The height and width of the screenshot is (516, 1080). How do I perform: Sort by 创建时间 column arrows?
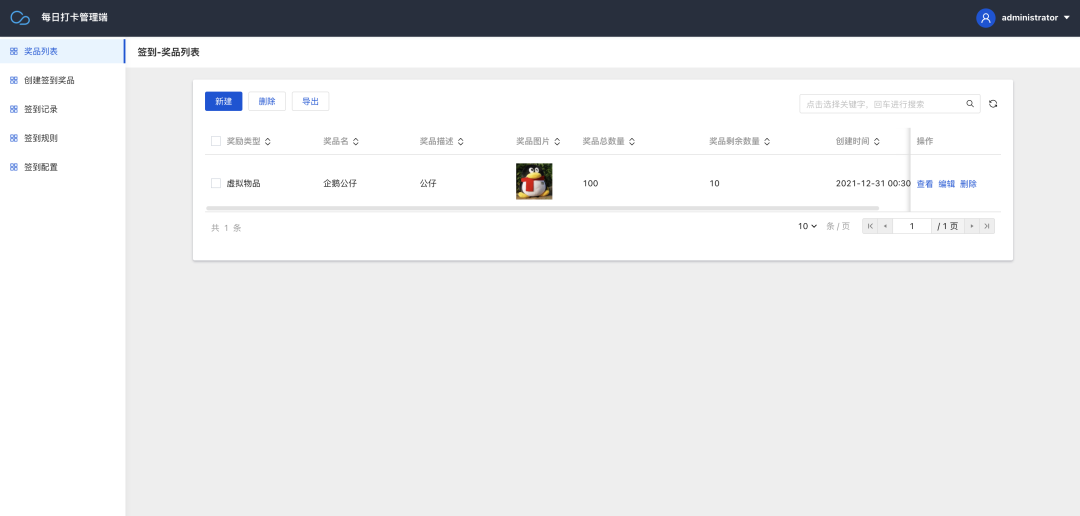(x=877, y=141)
